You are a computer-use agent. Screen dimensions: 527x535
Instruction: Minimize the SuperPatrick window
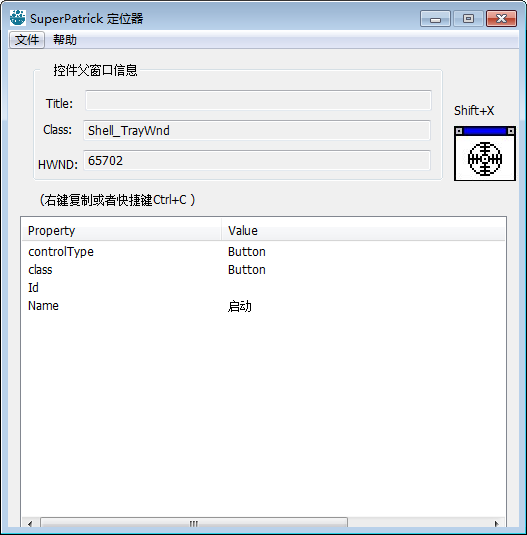[435, 18]
